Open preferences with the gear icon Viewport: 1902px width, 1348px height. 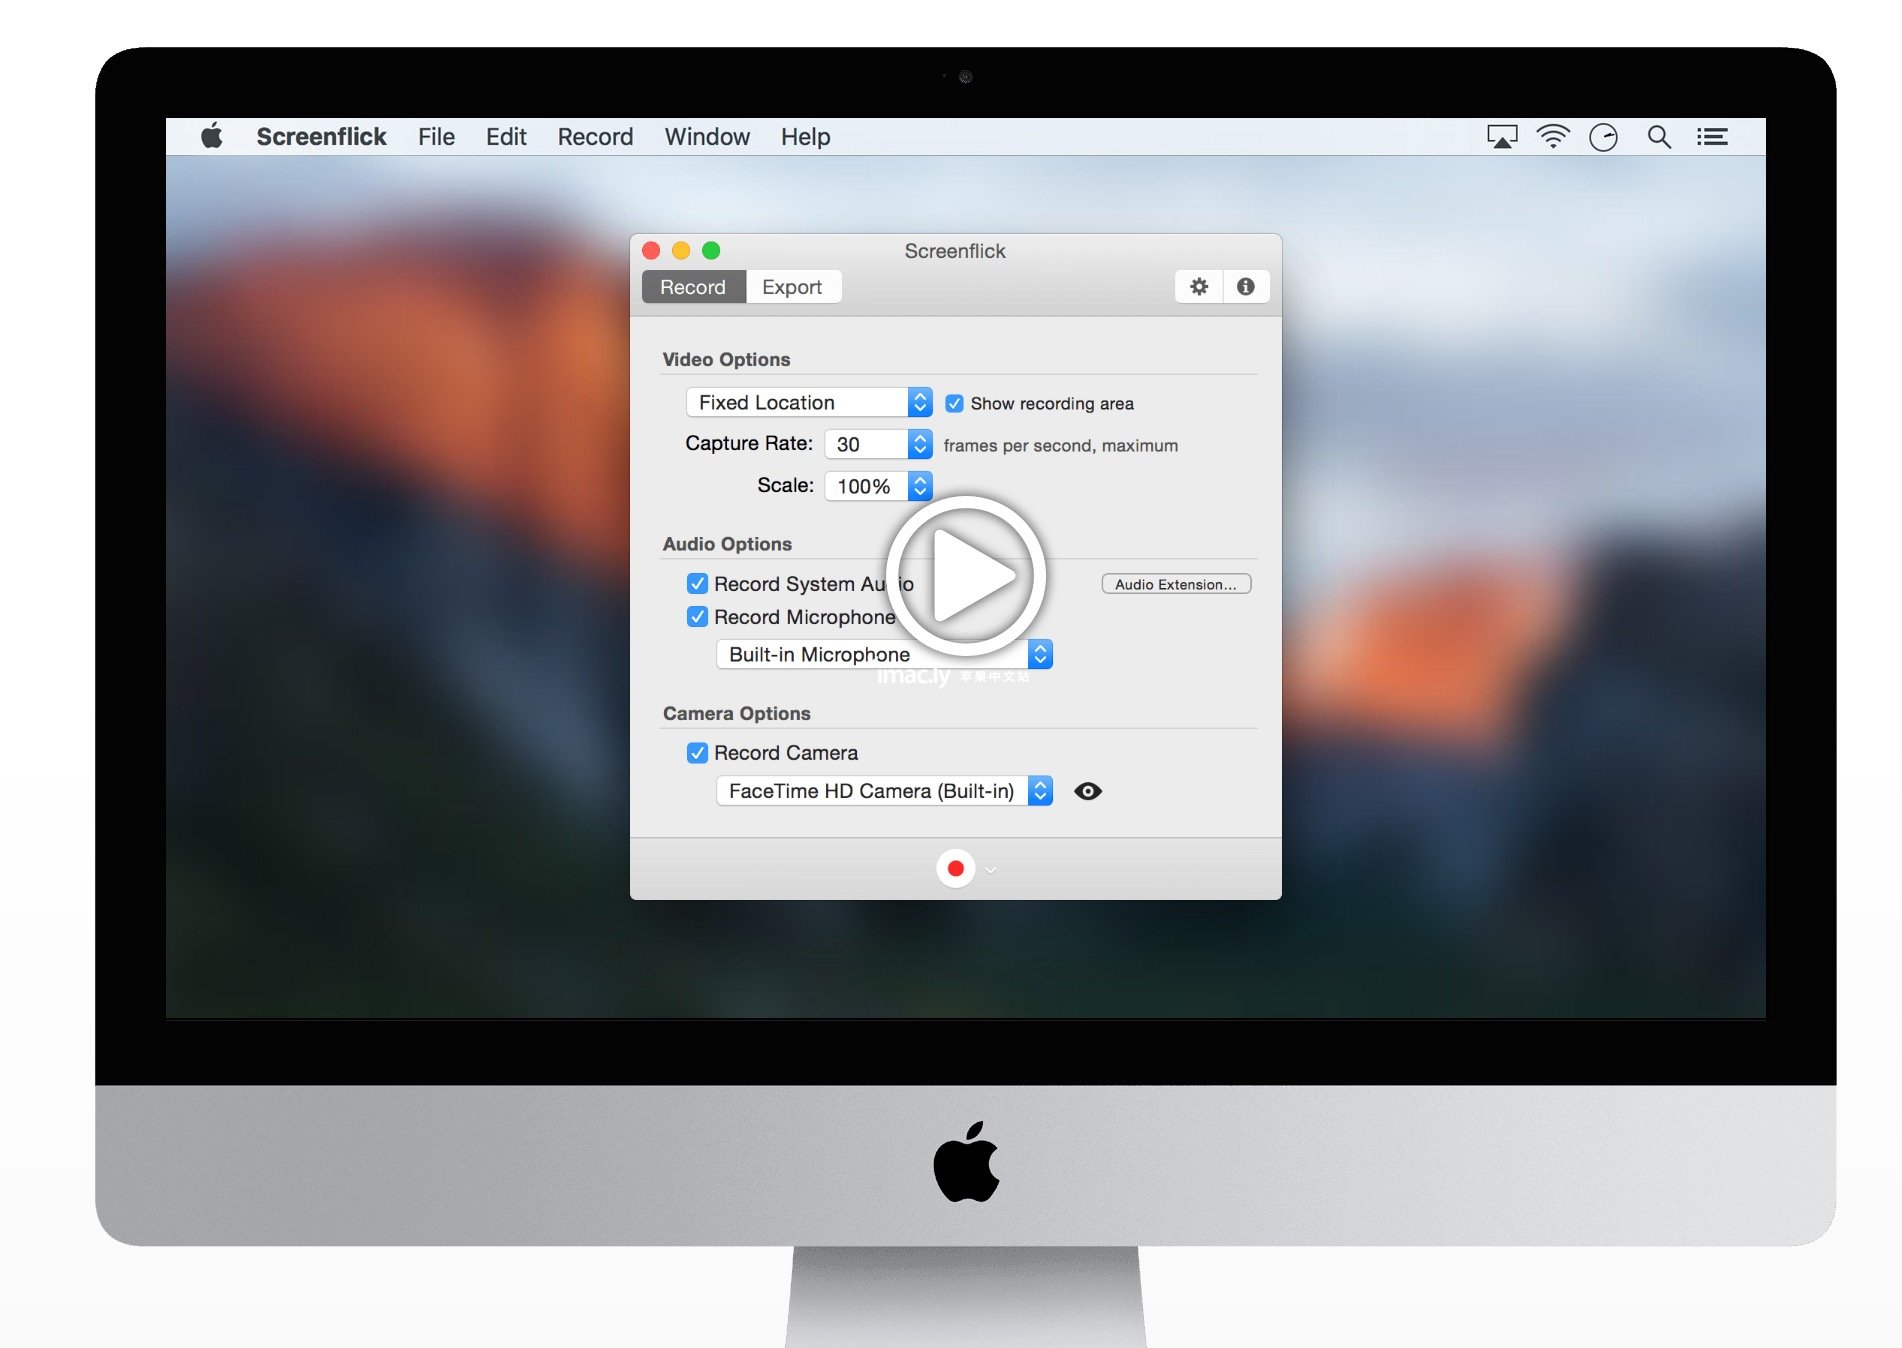coord(1199,287)
